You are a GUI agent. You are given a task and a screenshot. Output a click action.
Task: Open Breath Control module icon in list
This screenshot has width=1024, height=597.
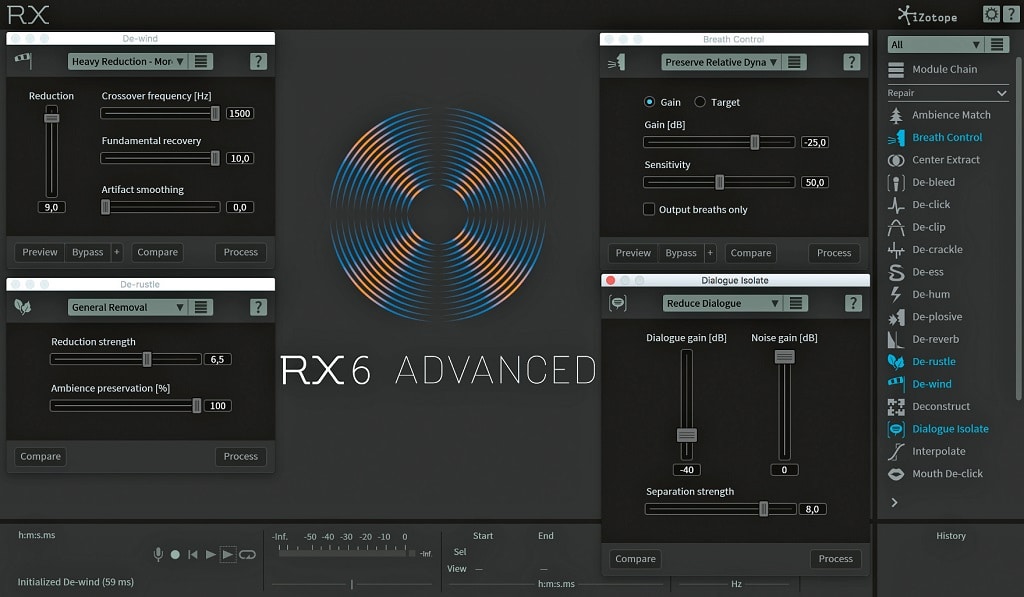(896, 137)
